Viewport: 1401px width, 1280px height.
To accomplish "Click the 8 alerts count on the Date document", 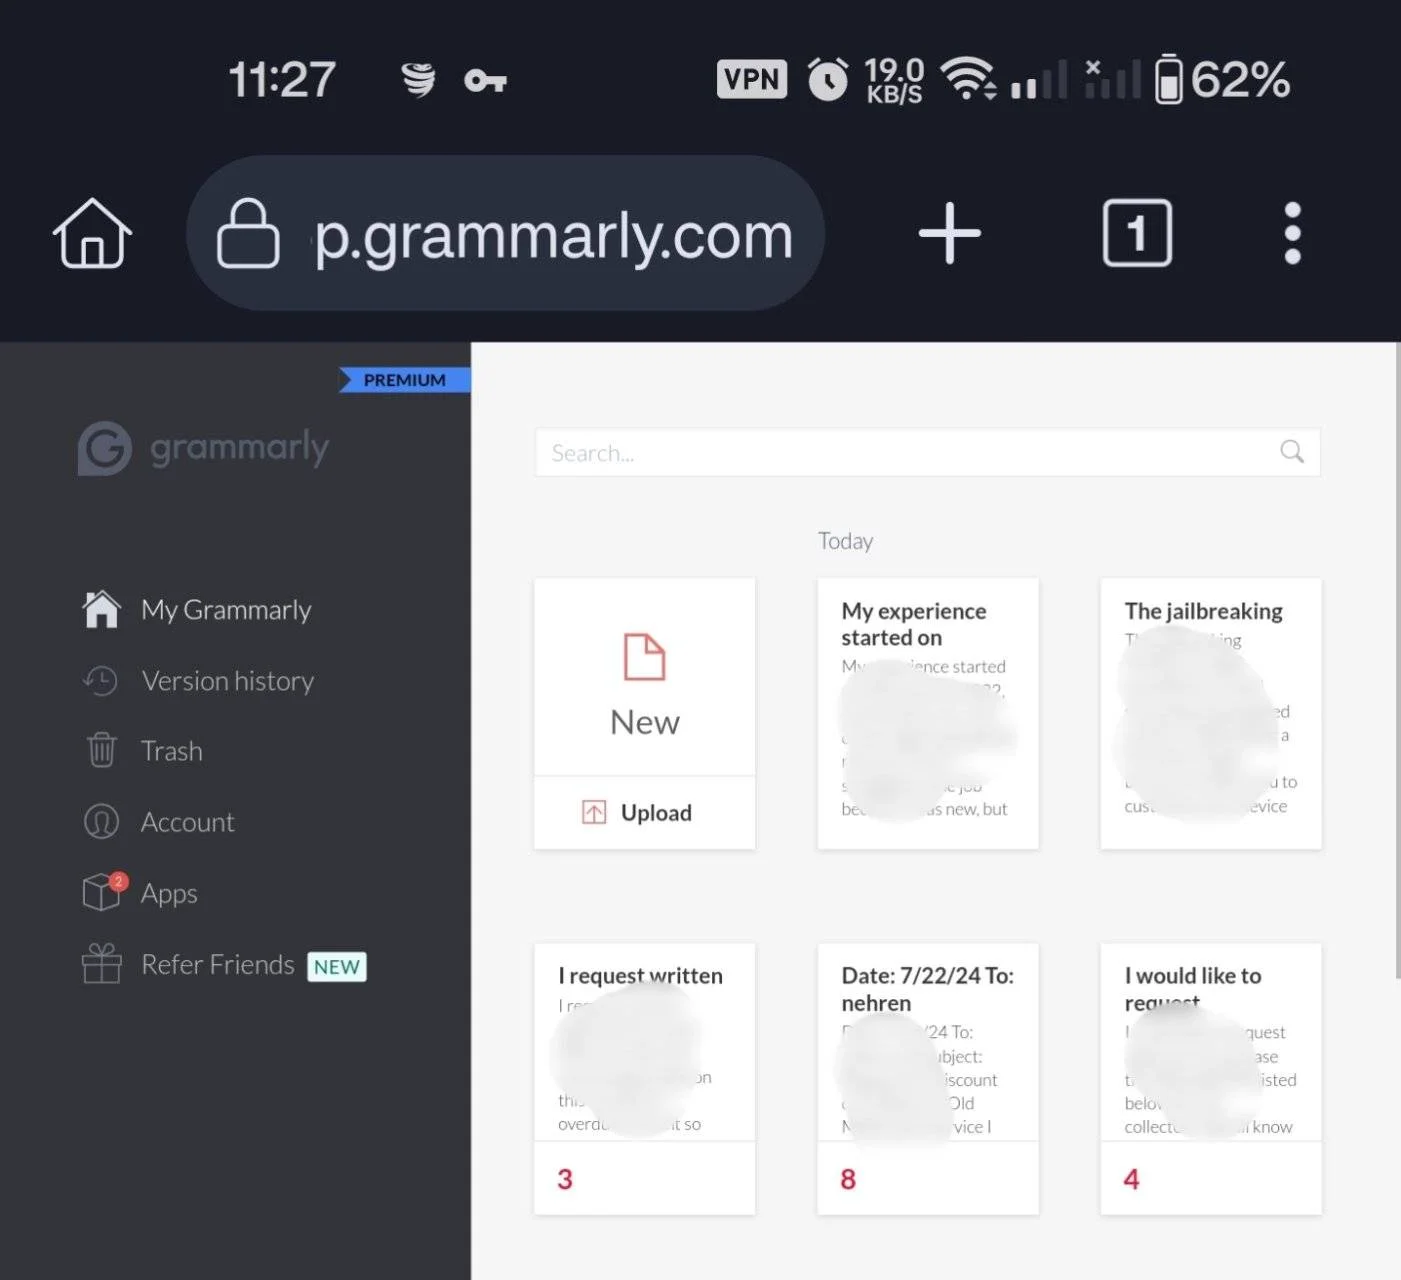I will 848,1179.
